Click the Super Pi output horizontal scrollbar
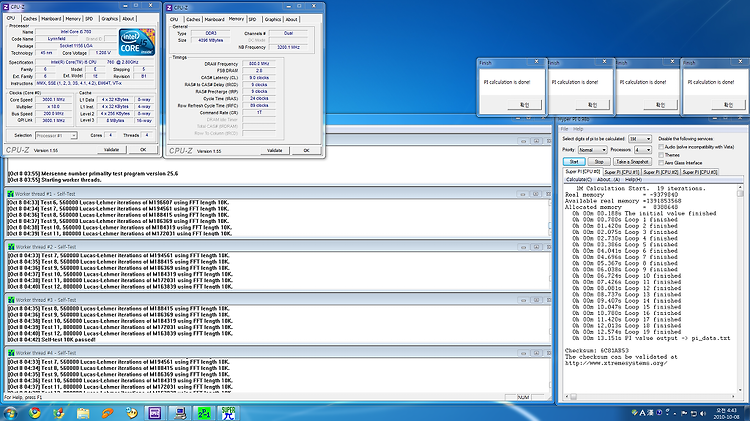750x421 pixels. (x=651, y=397)
